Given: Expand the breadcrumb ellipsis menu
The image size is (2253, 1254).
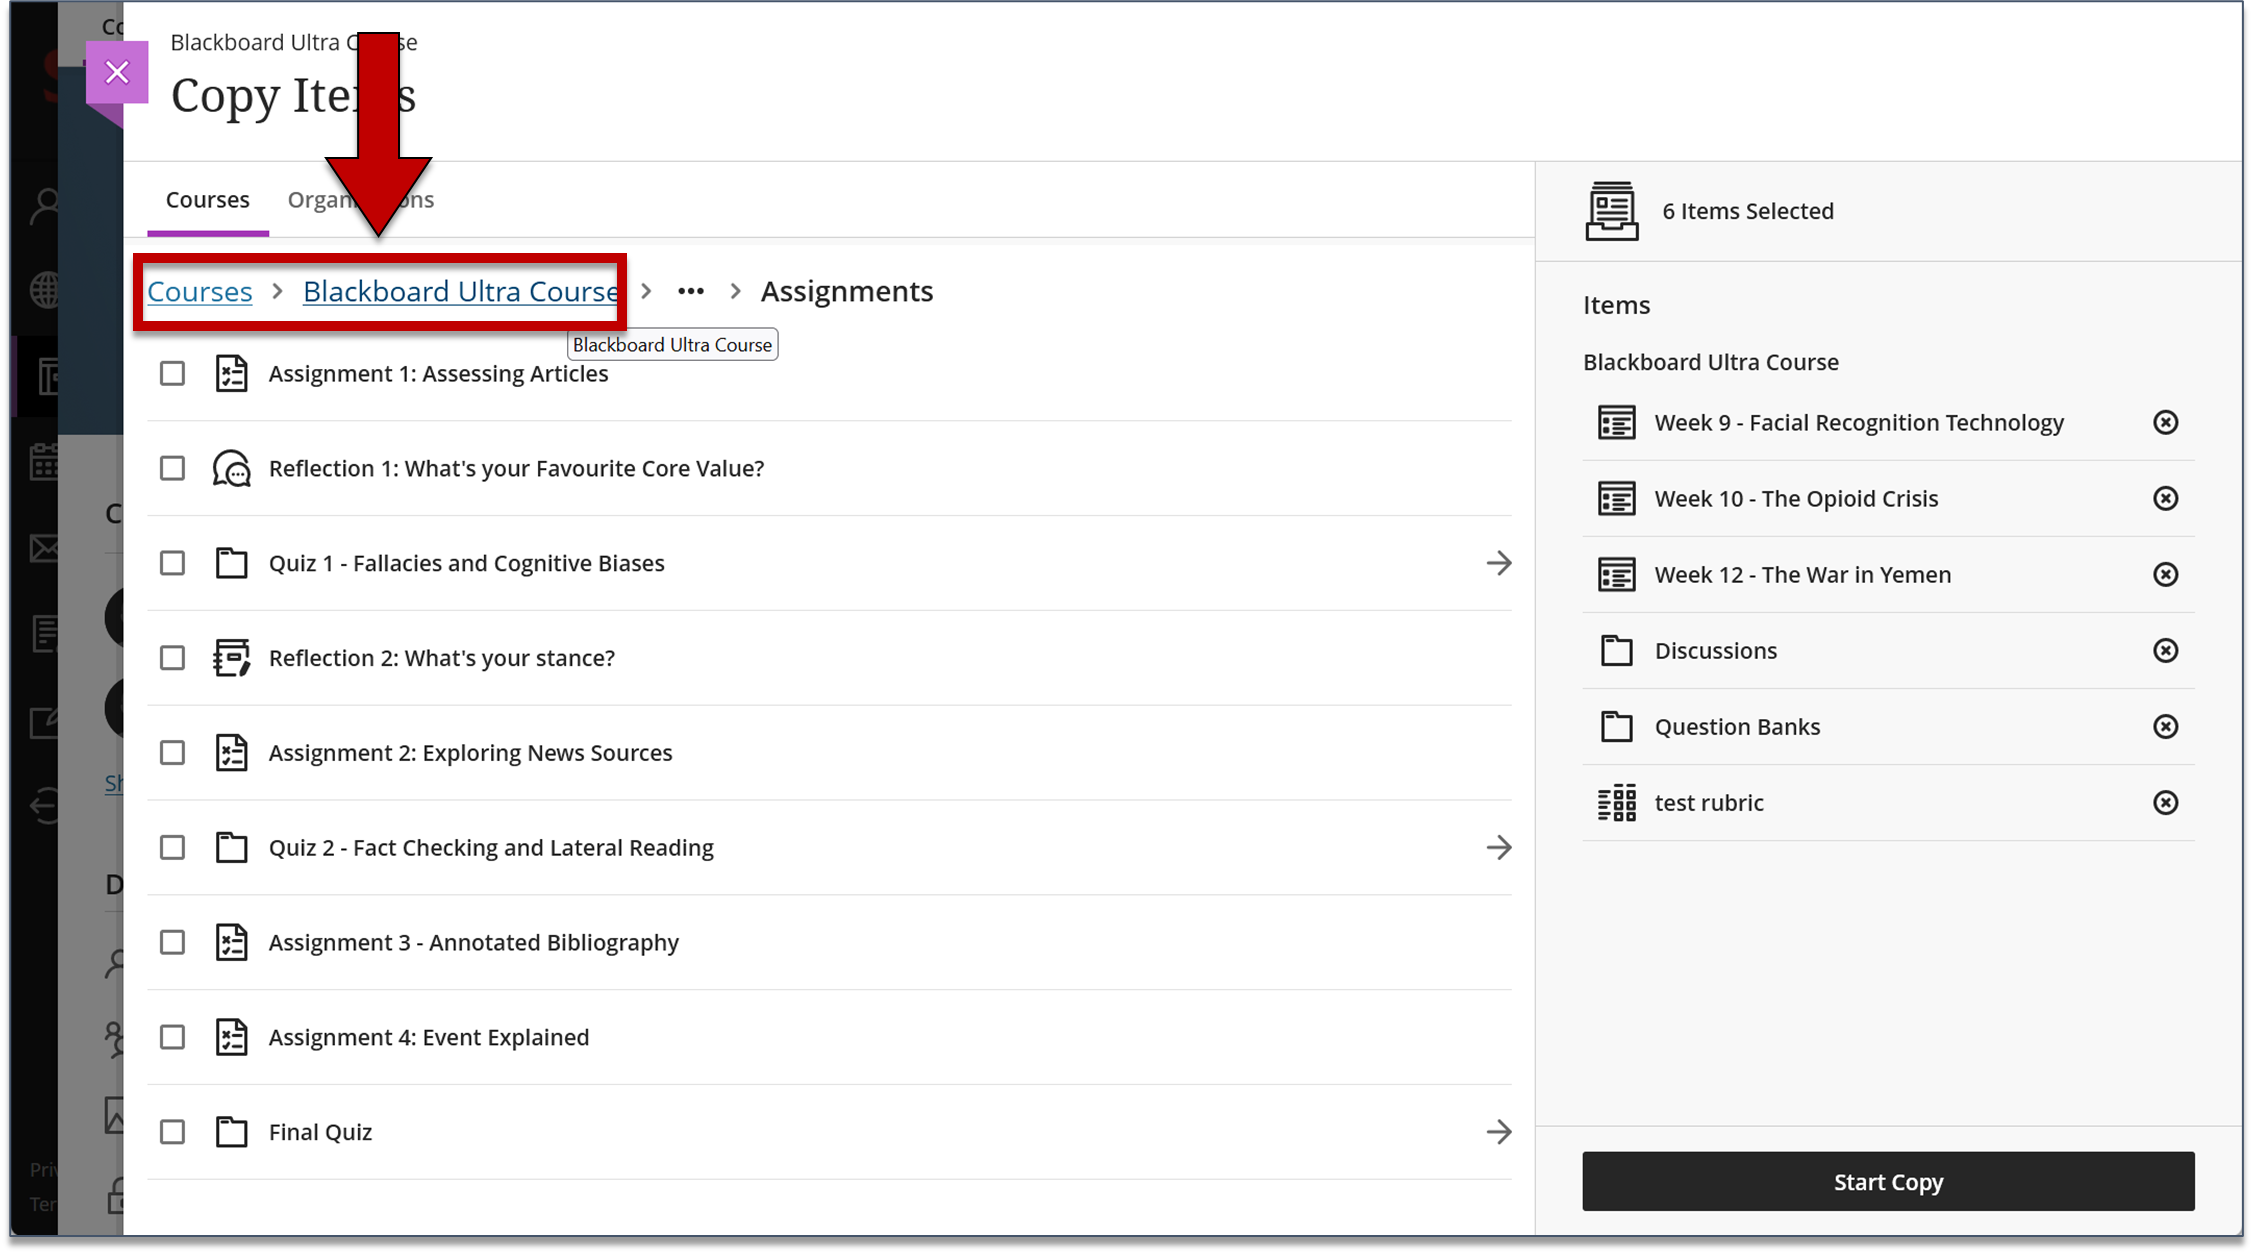Looking at the screenshot, I should pos(690,291).
